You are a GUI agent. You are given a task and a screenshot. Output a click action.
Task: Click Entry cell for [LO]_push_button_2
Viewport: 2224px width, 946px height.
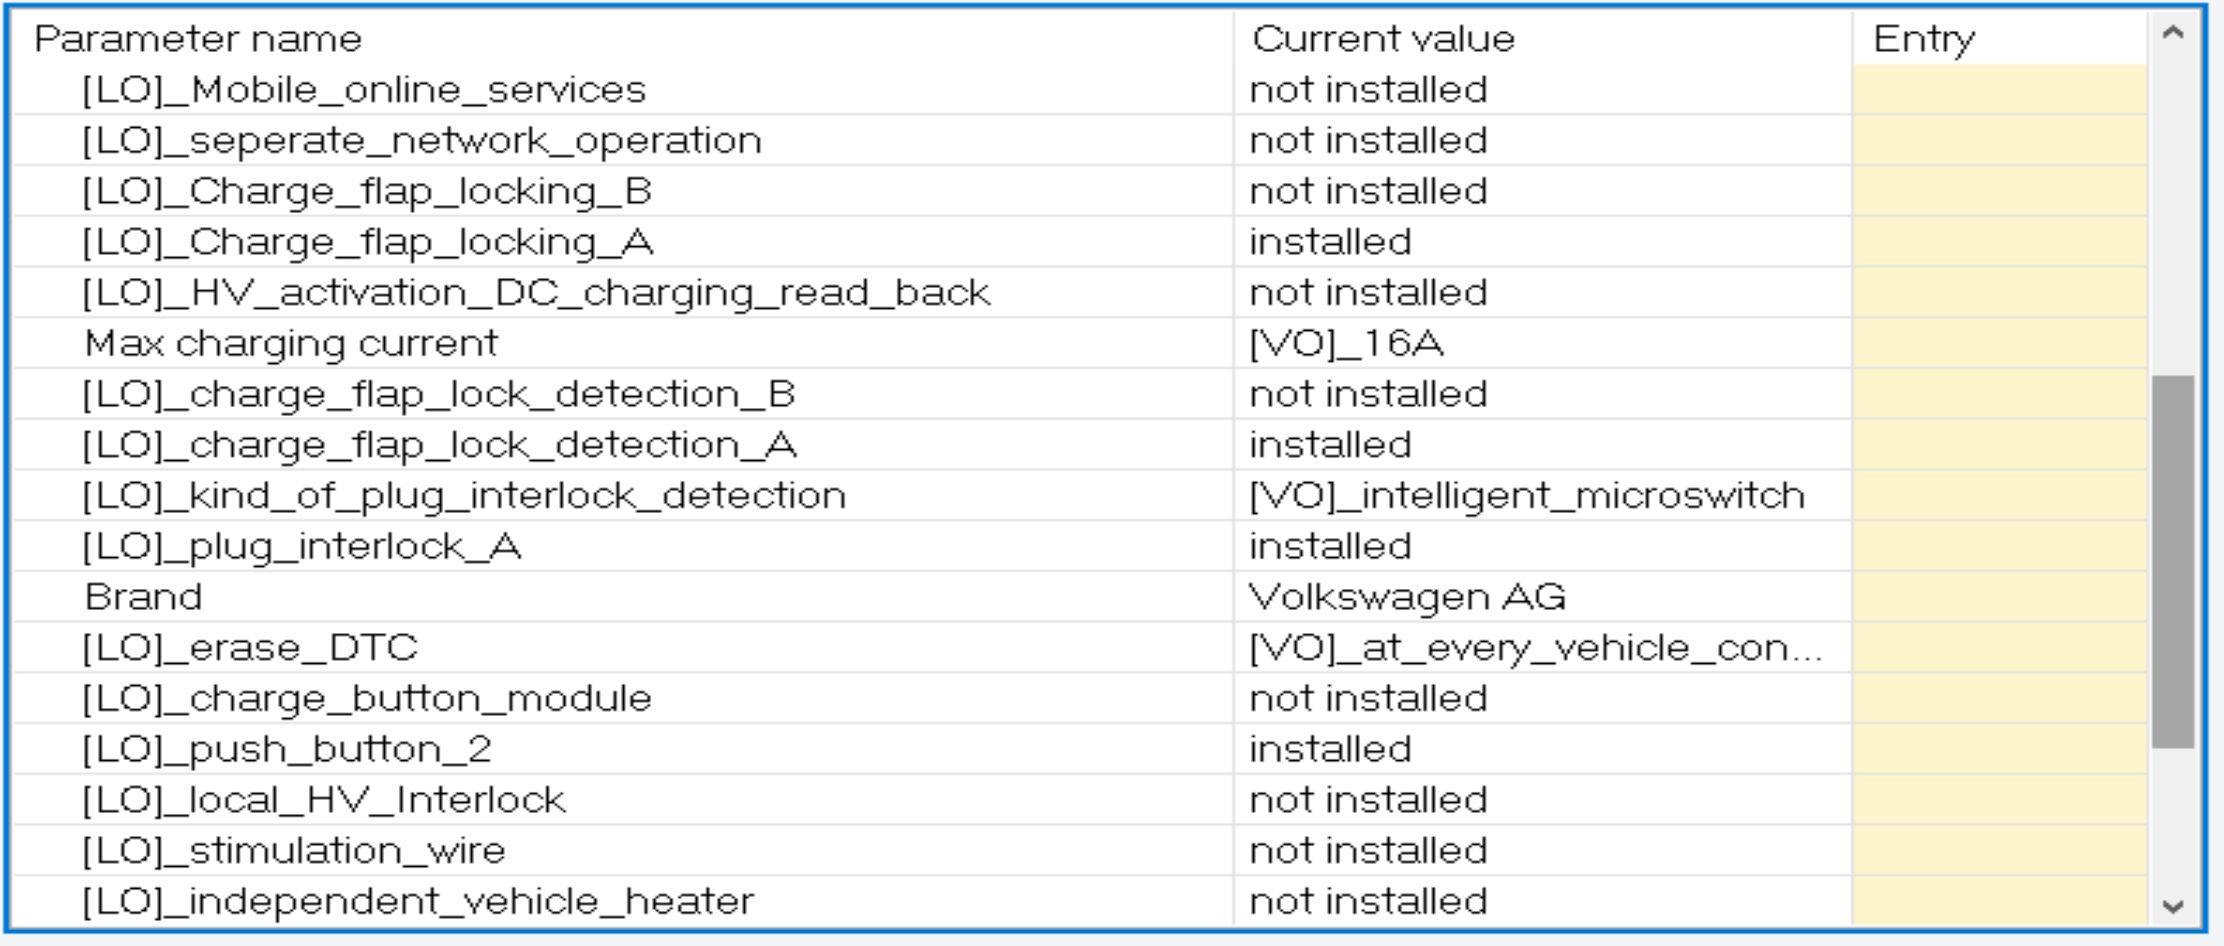pyautogui.click(x=1999, y=749)
